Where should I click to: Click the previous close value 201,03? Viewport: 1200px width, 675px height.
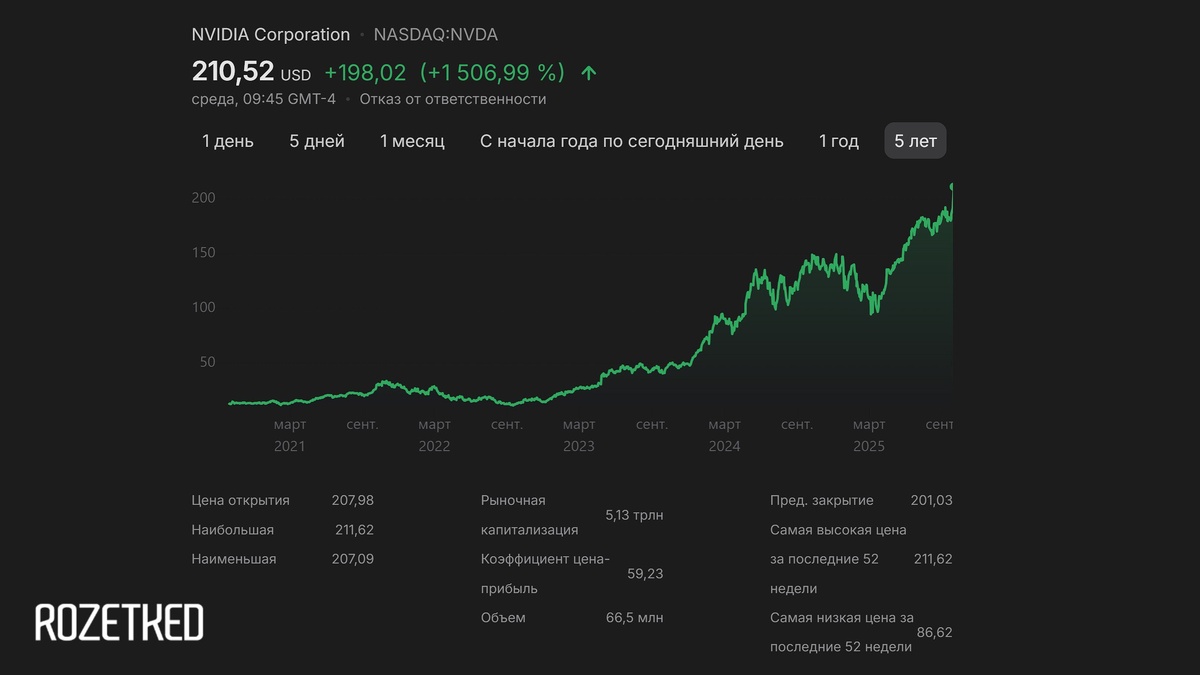[x=932, y=500]
